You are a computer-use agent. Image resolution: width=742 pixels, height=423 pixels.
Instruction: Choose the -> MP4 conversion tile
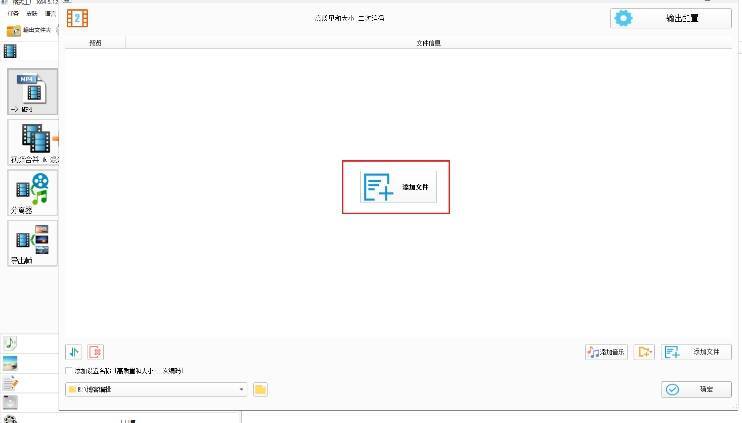click(33, 91)
